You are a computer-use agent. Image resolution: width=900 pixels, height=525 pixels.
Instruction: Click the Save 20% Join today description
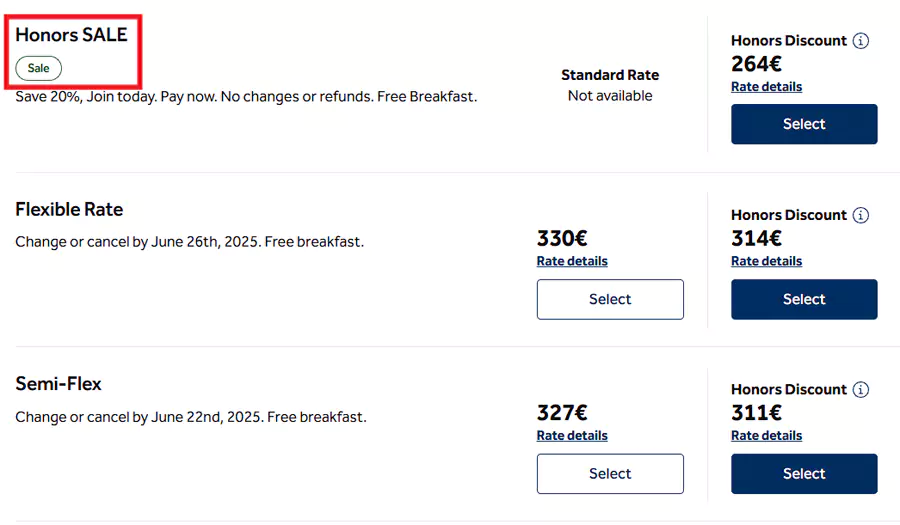coord(246,97)
